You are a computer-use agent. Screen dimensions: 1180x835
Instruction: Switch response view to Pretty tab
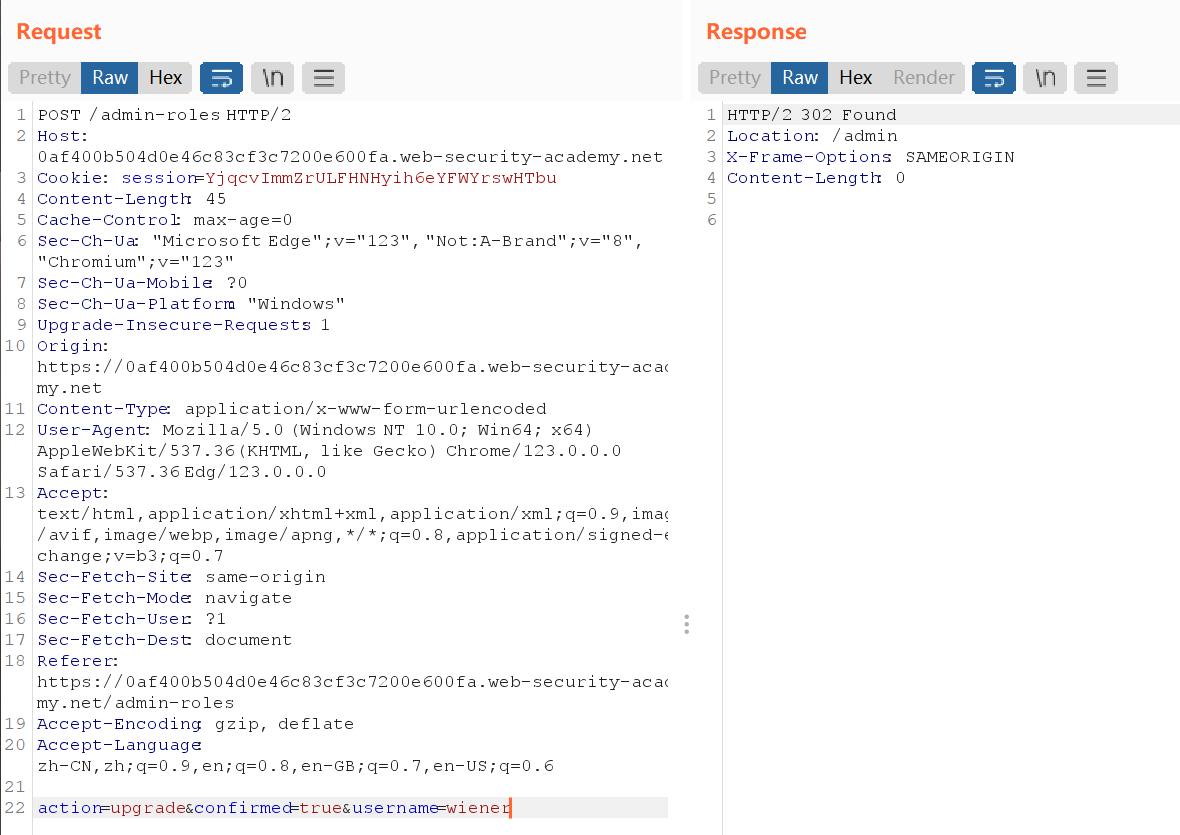(735, 78)
